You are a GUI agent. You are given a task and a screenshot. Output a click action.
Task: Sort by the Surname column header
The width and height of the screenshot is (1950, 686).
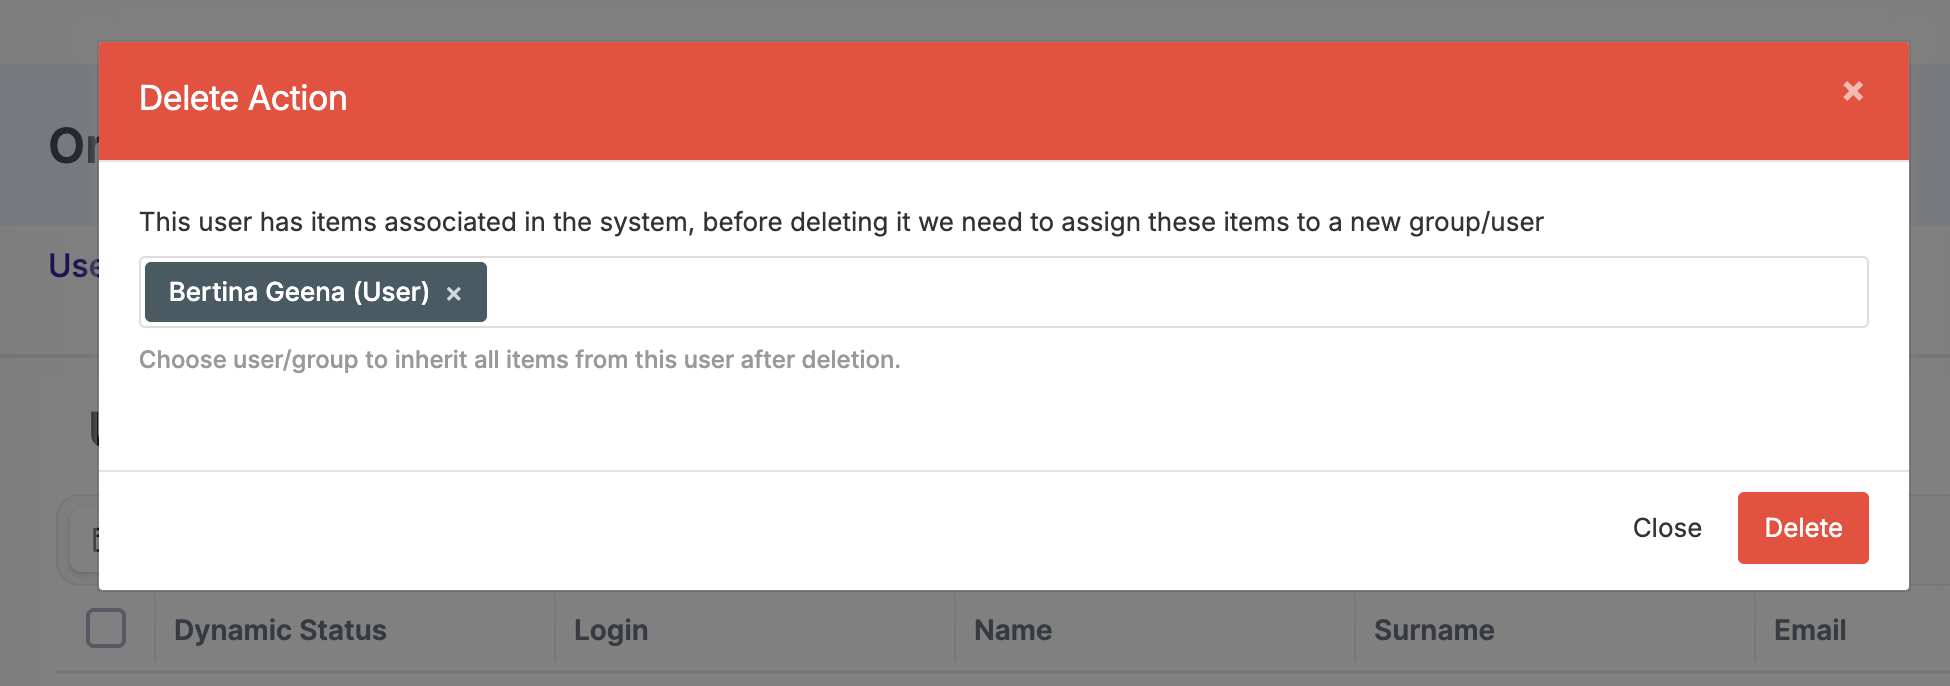pos(1433,630)
